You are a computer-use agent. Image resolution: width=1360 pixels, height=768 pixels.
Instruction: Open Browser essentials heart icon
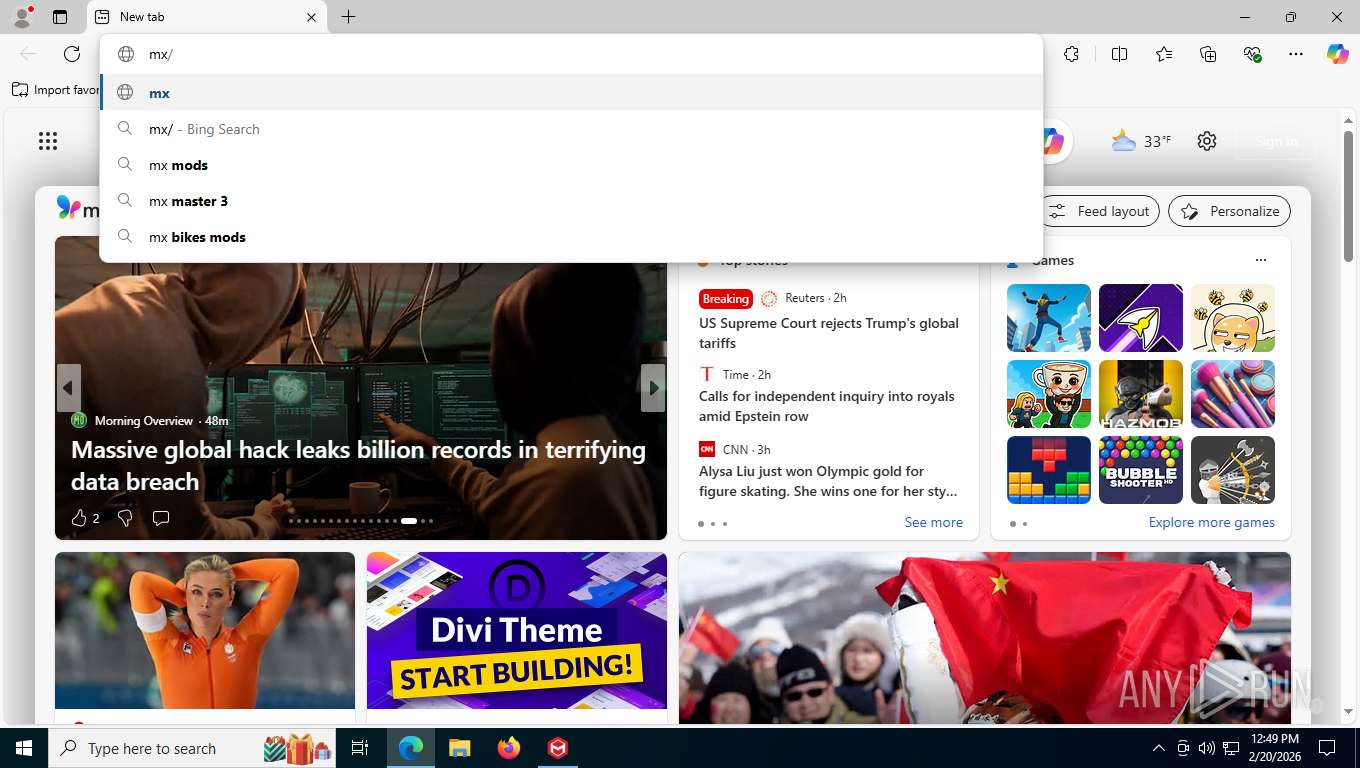coord(1252,54)
